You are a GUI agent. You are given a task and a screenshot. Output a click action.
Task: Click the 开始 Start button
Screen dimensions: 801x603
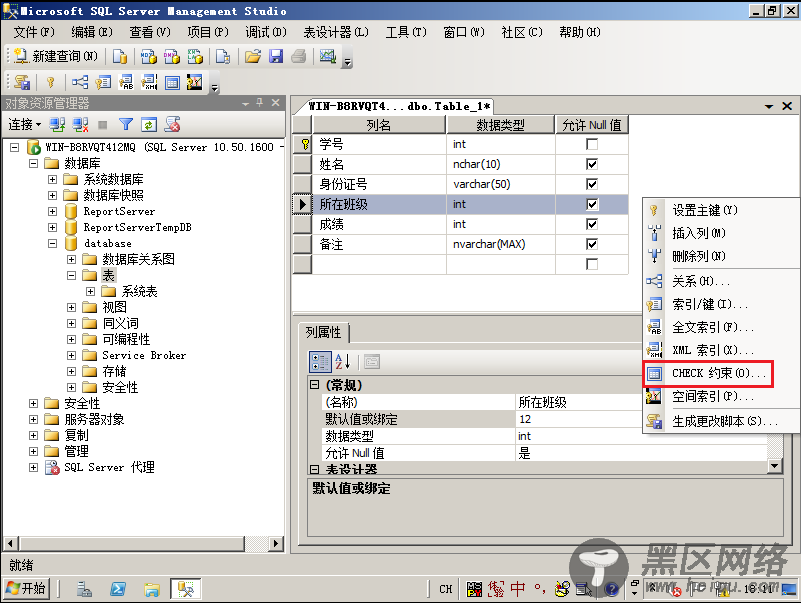point(28,589)
